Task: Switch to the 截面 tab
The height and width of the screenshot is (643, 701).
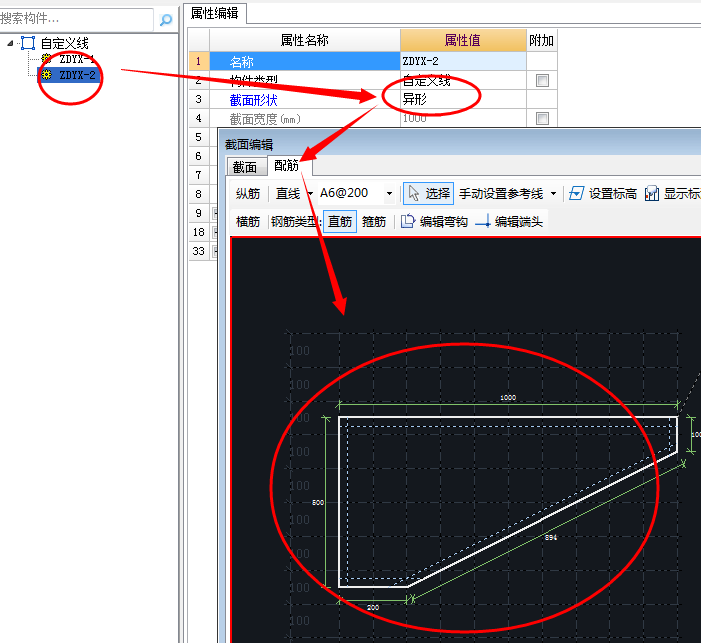Action: [x=245, y=167]
